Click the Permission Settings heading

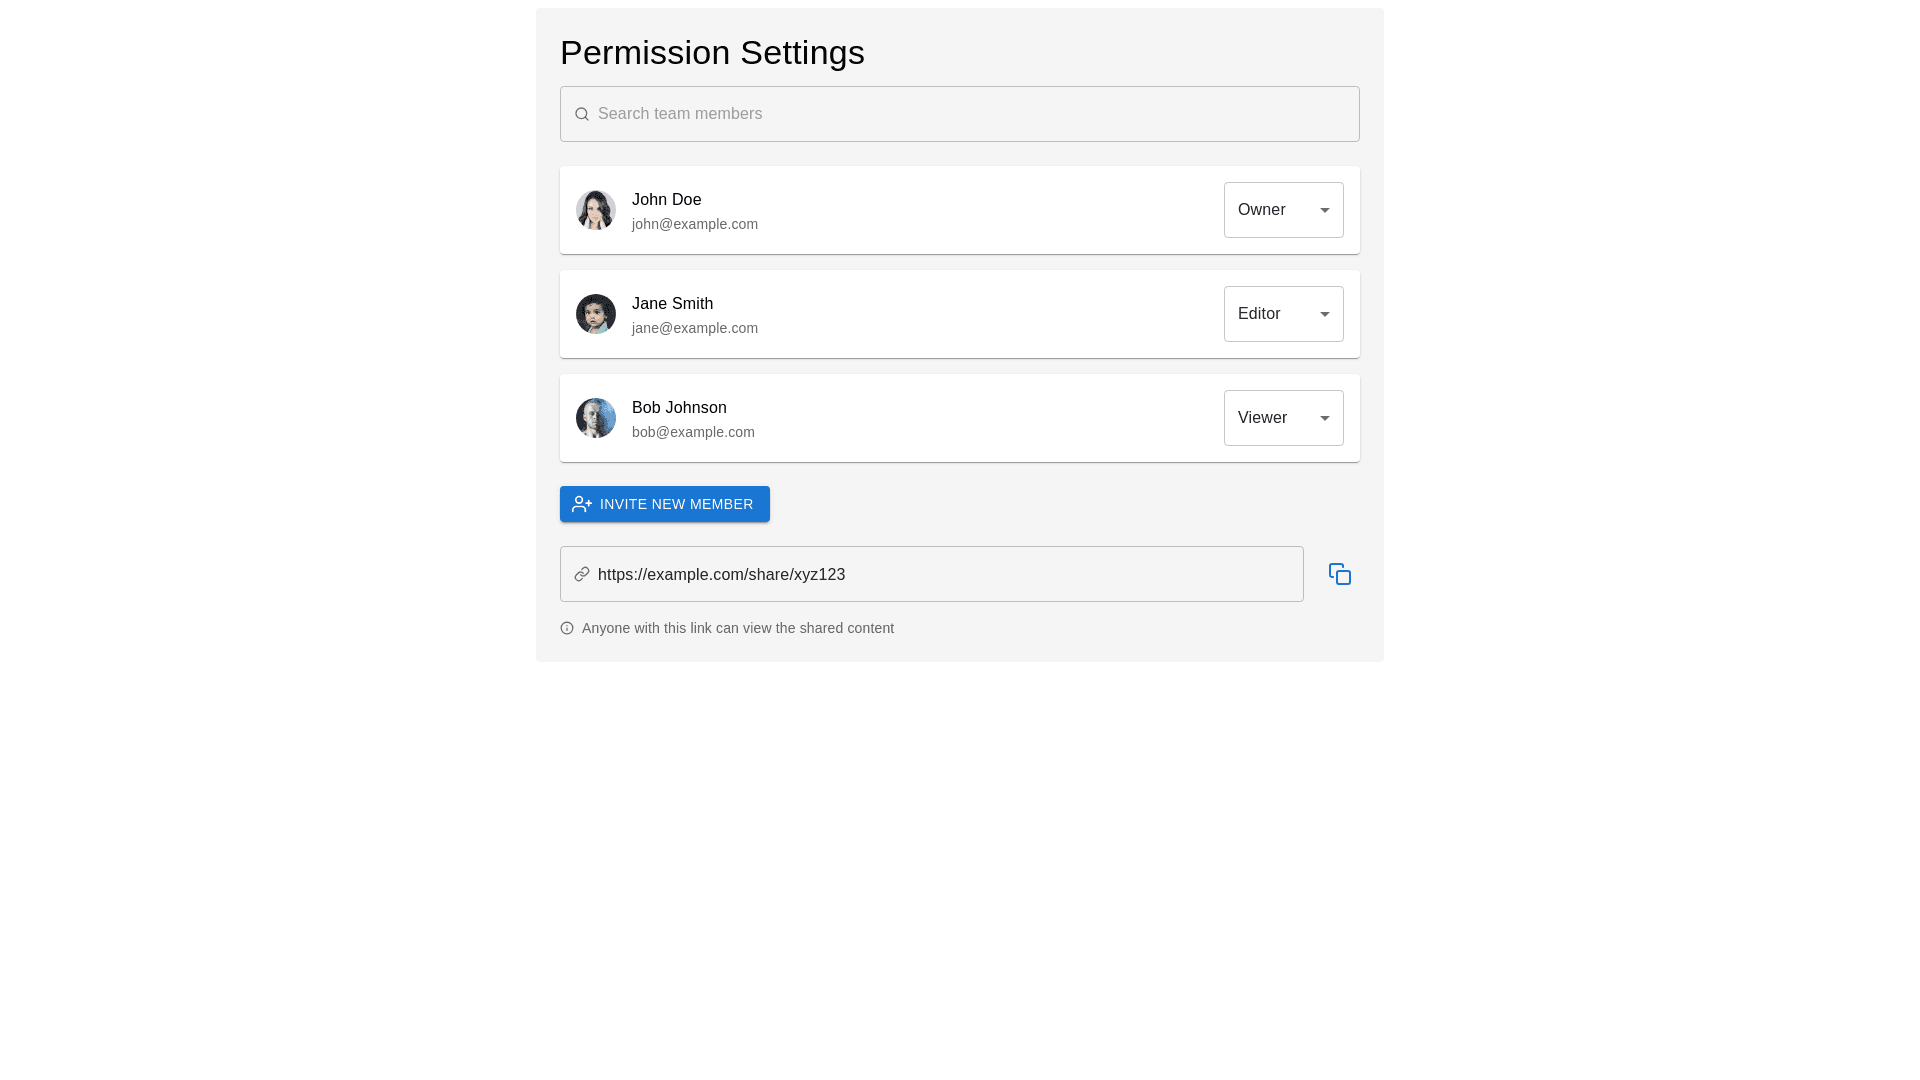pos(712,52)
